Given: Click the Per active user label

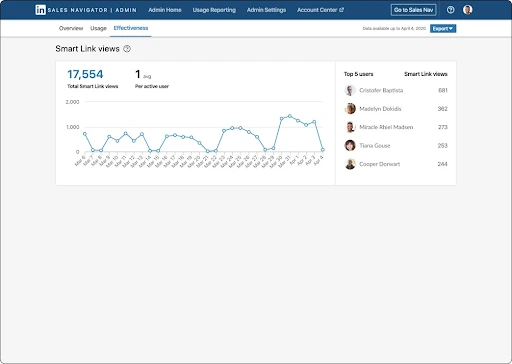Looking at the screenshot, I should [152, 86].
